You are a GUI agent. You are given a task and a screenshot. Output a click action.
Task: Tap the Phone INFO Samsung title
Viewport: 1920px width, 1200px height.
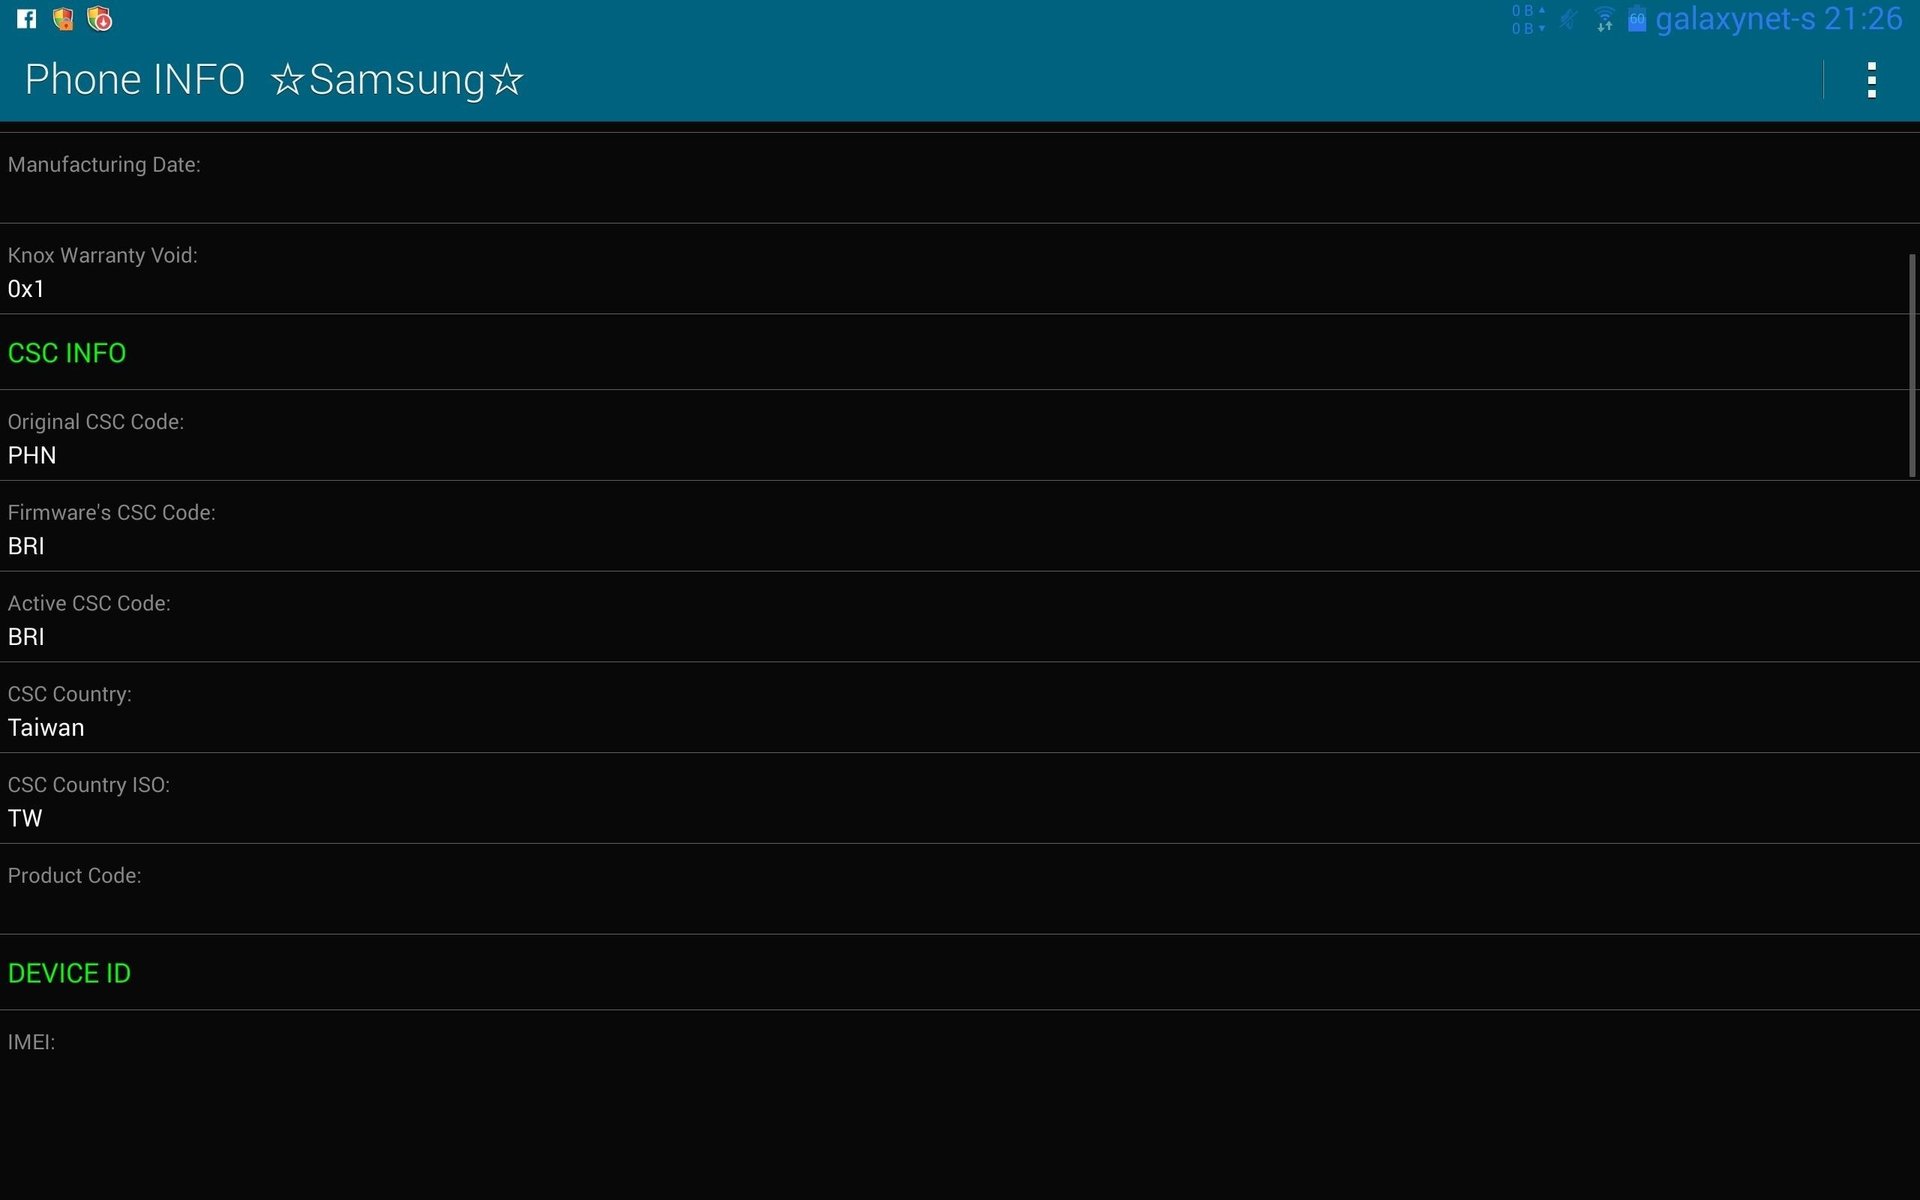pos(274,80)
